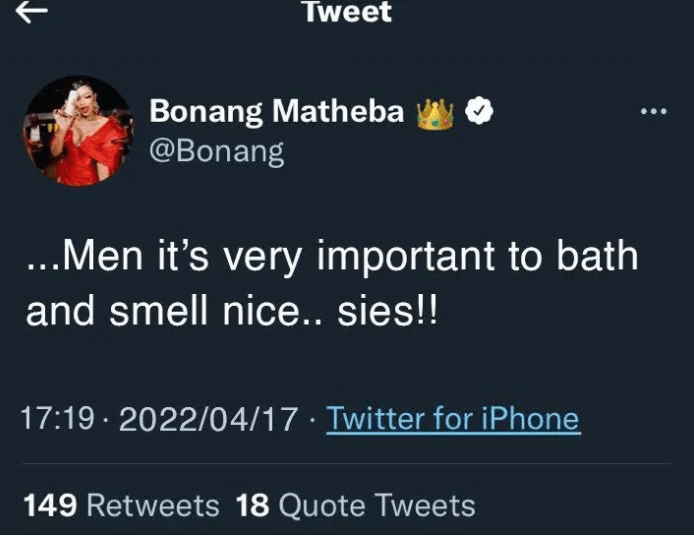The image size is (694, 536).
Task: View the 149 Retweets list
Action: point(121,505)
